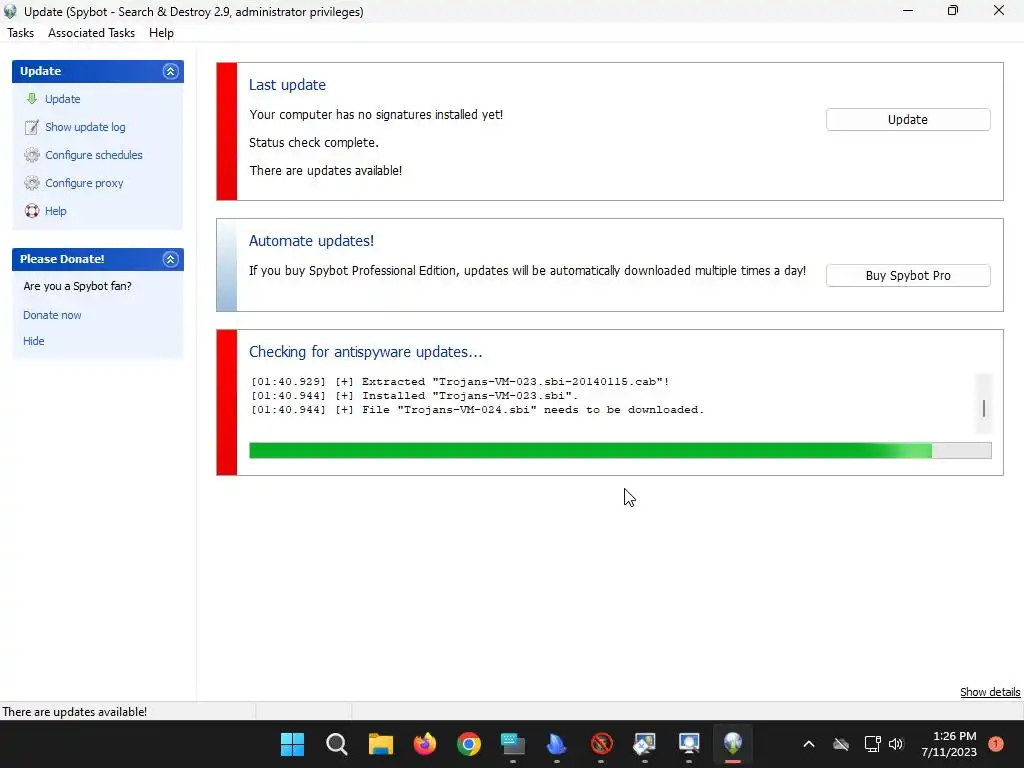Screen dimensions: 1024x768
Task: Click the sidebar Help link
Action: tap(56, 211)
